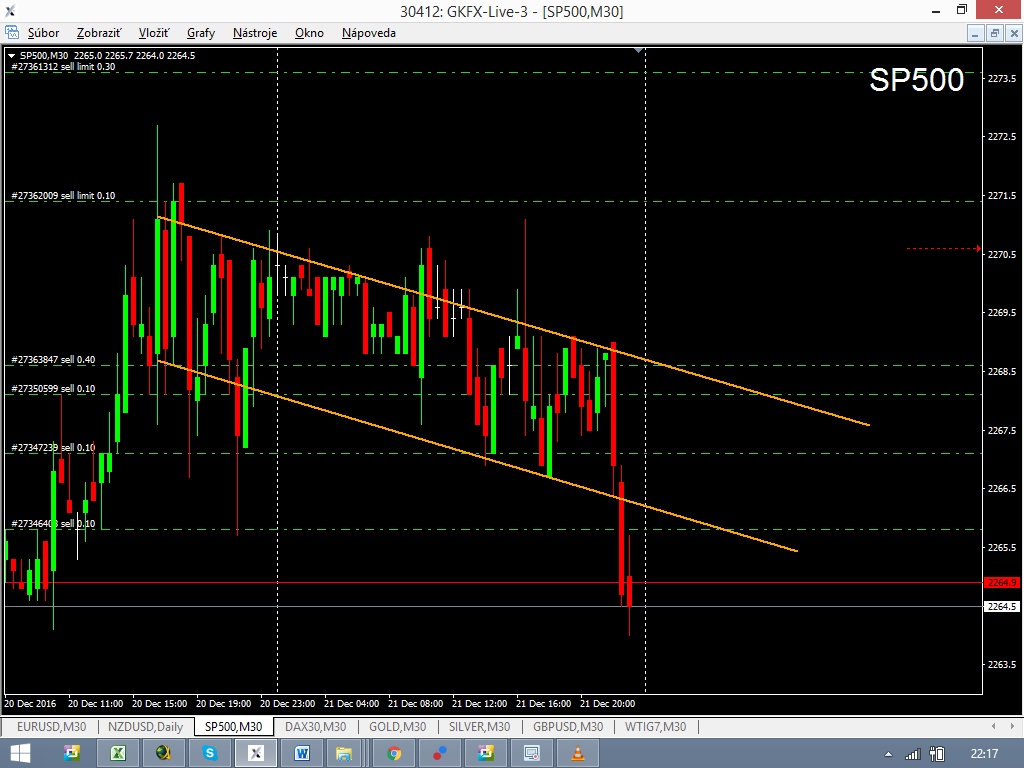Click the 2273.5 price scale label
Image resolution: width=1024 pixels, height=768 pixels.
tap(1002, 78)
